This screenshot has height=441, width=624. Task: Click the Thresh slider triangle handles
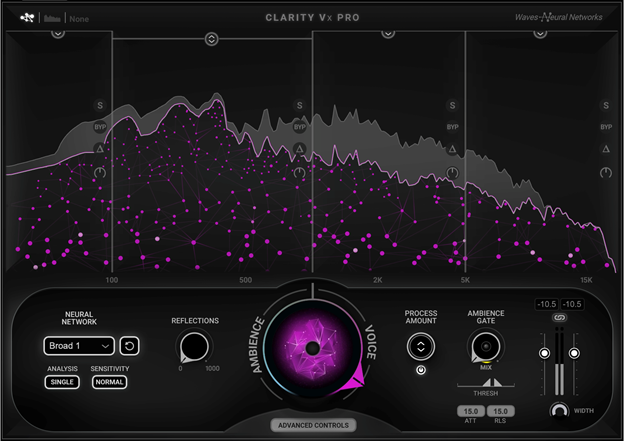point(492,382)
